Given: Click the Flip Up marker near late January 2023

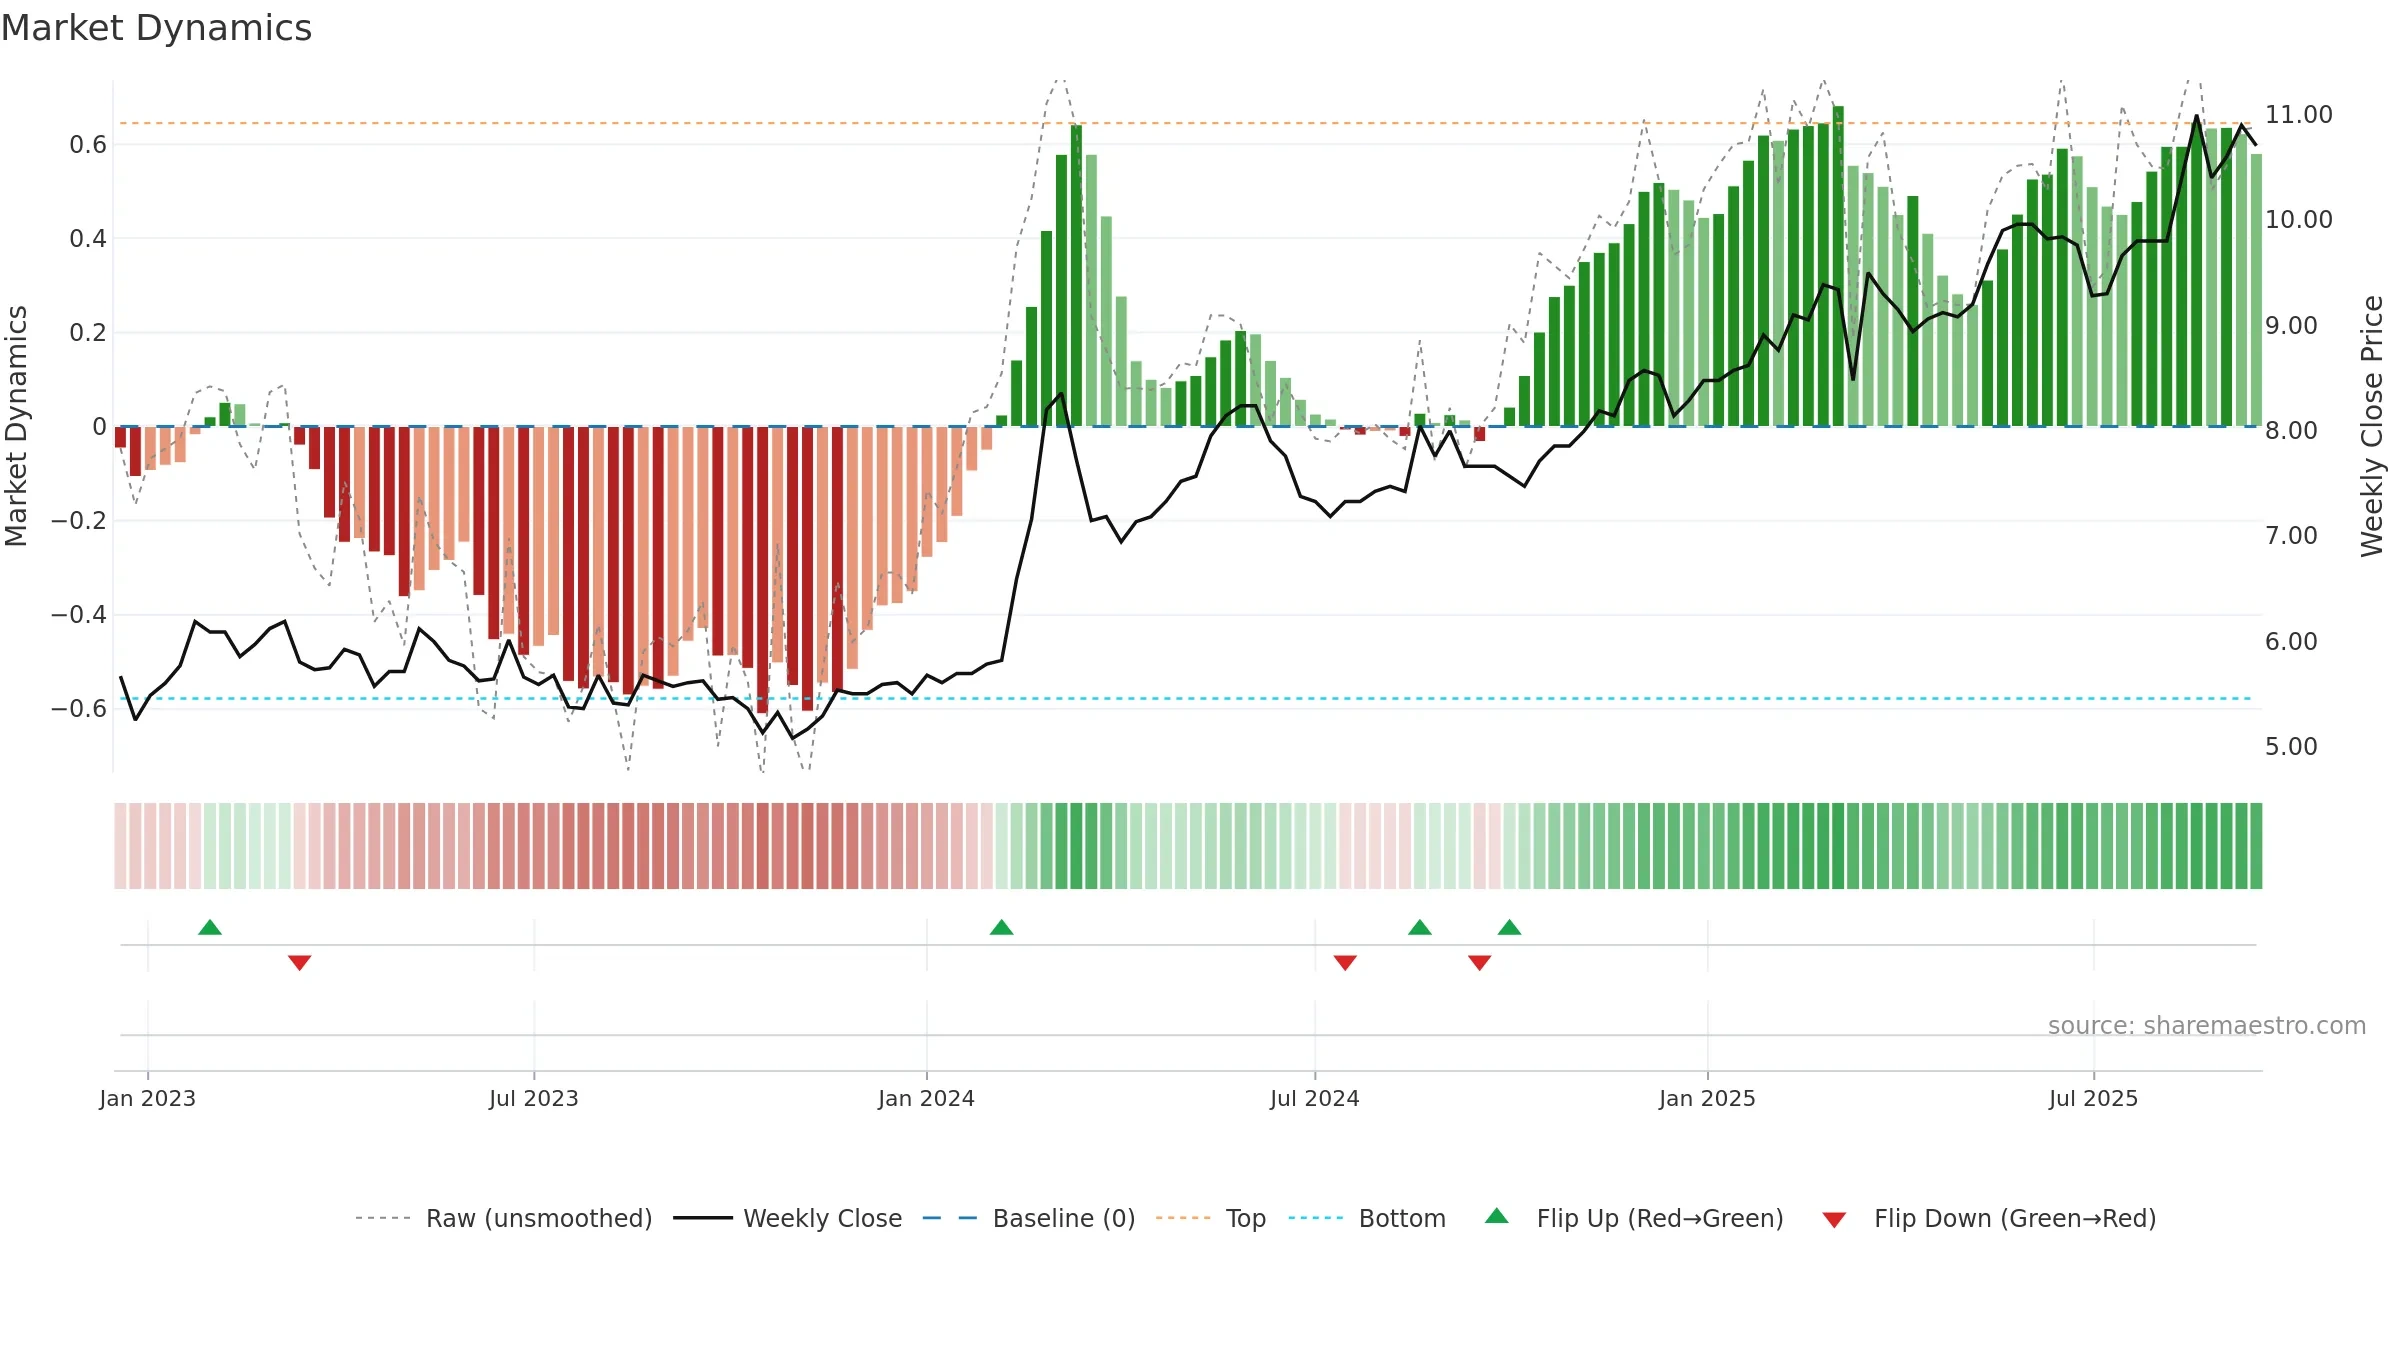Looking at the screenshot, I should click(x=210, y=928).
